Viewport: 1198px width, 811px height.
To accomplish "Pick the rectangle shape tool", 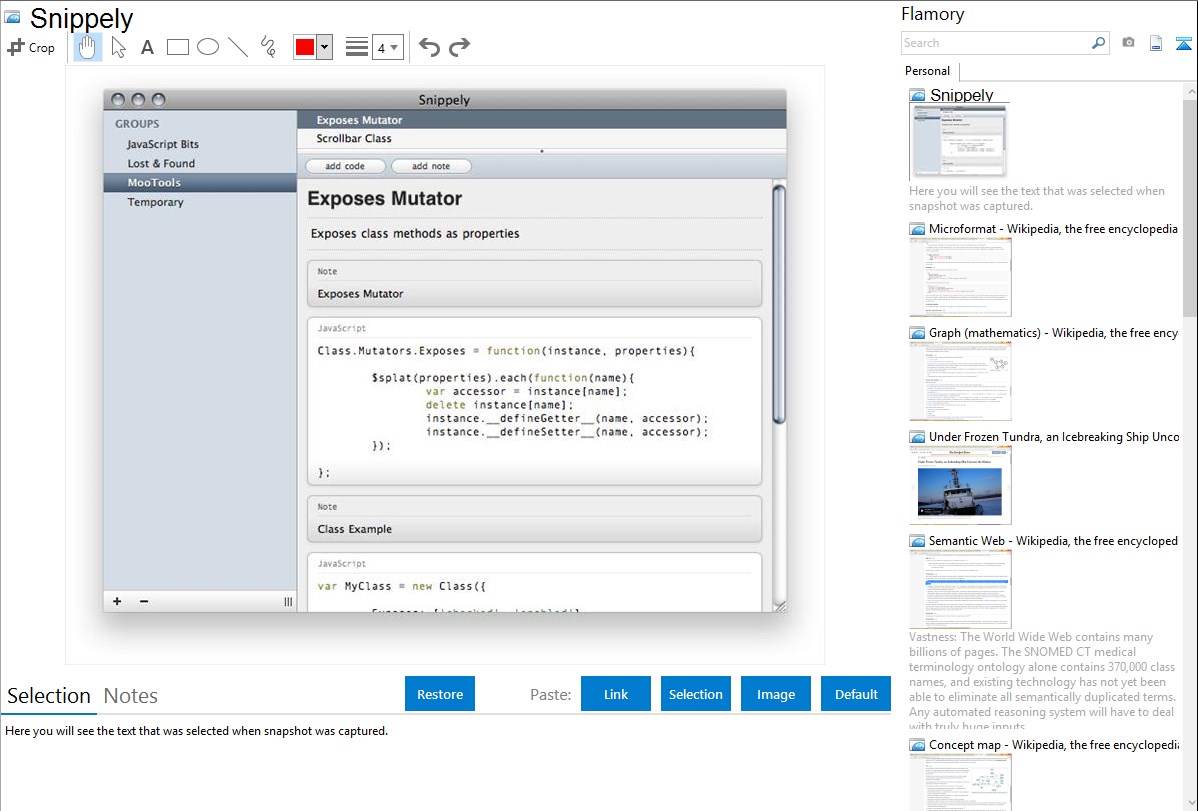I will coord(177,47).
